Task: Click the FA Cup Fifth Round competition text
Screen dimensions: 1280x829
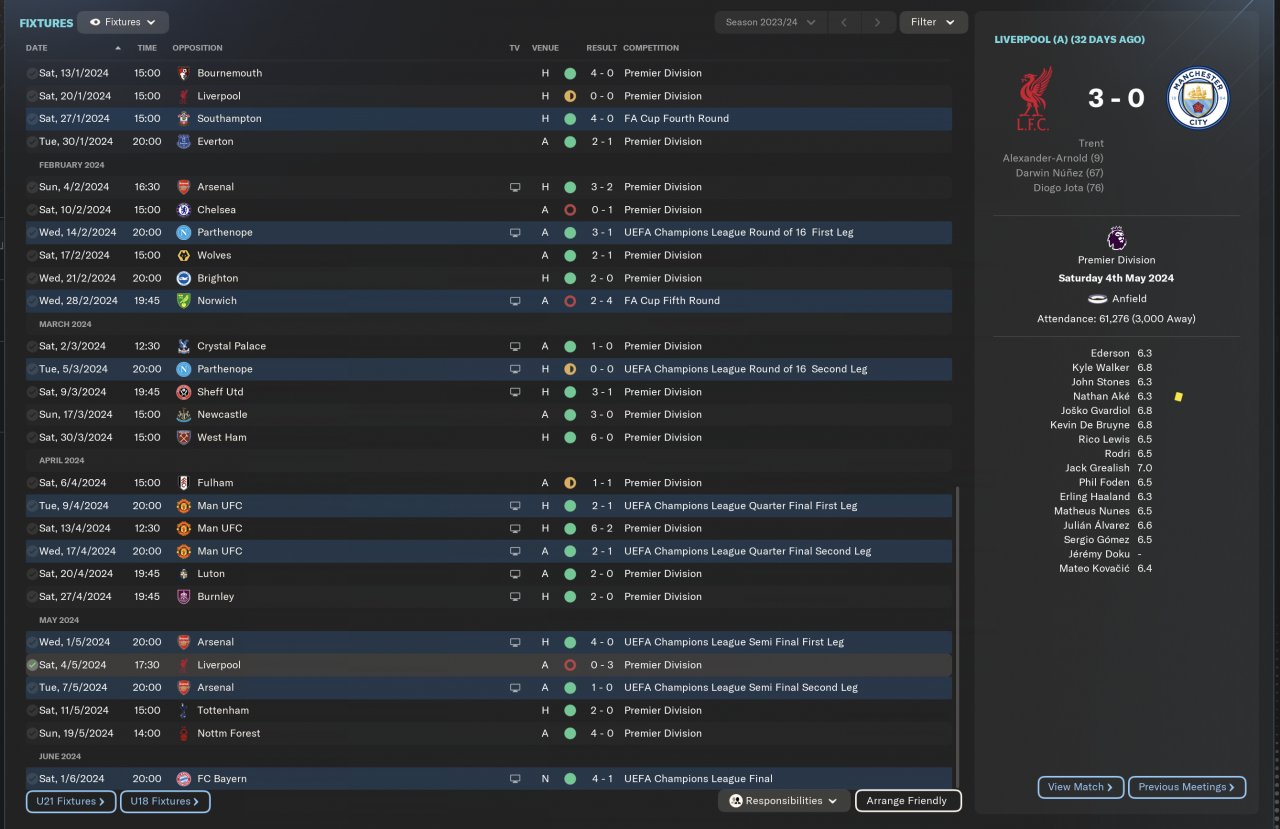Action: coord(672,301)
